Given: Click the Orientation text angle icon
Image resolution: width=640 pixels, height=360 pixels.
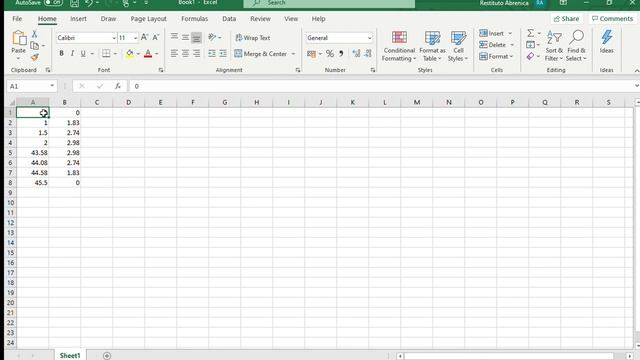Looking at the screenshot, I should pyautogui.click(x=212, y=37).
